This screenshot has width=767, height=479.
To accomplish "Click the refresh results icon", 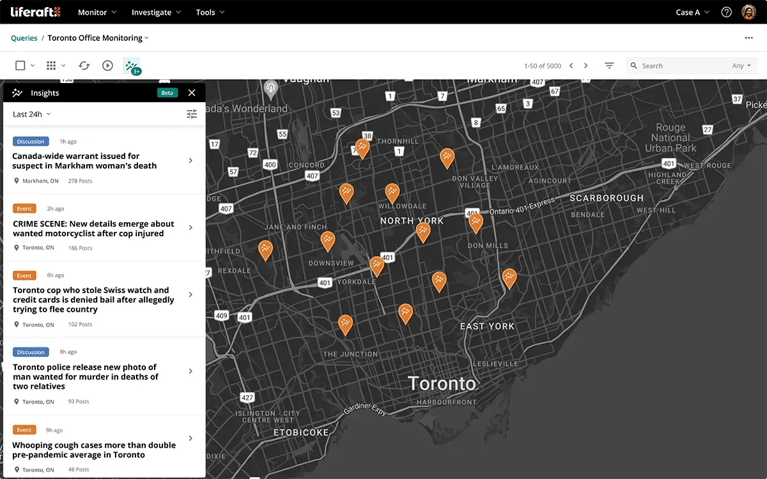I will [84, 66].
